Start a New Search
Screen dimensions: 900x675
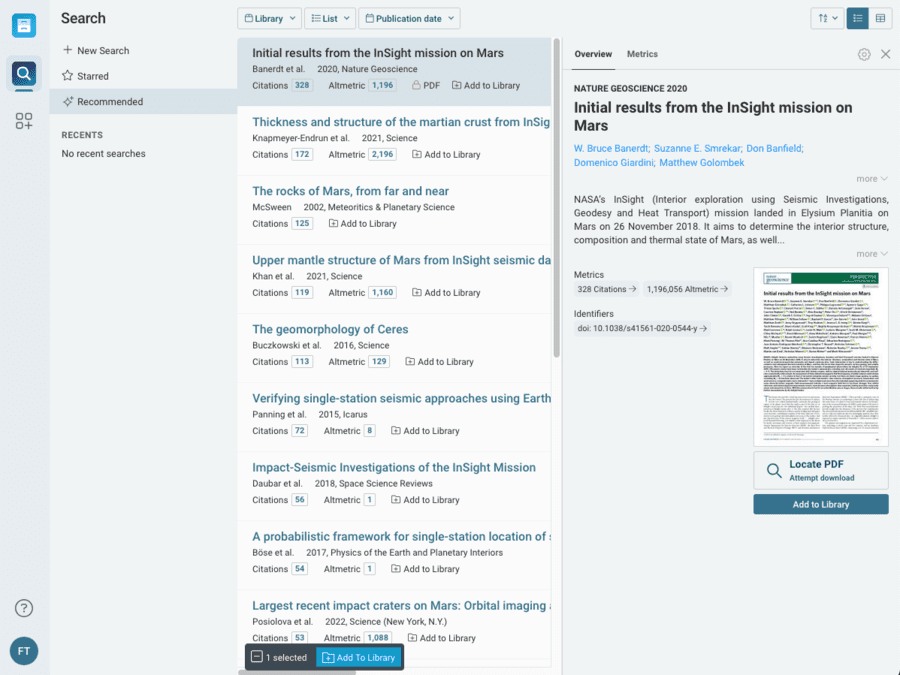(x=102, y=50)
